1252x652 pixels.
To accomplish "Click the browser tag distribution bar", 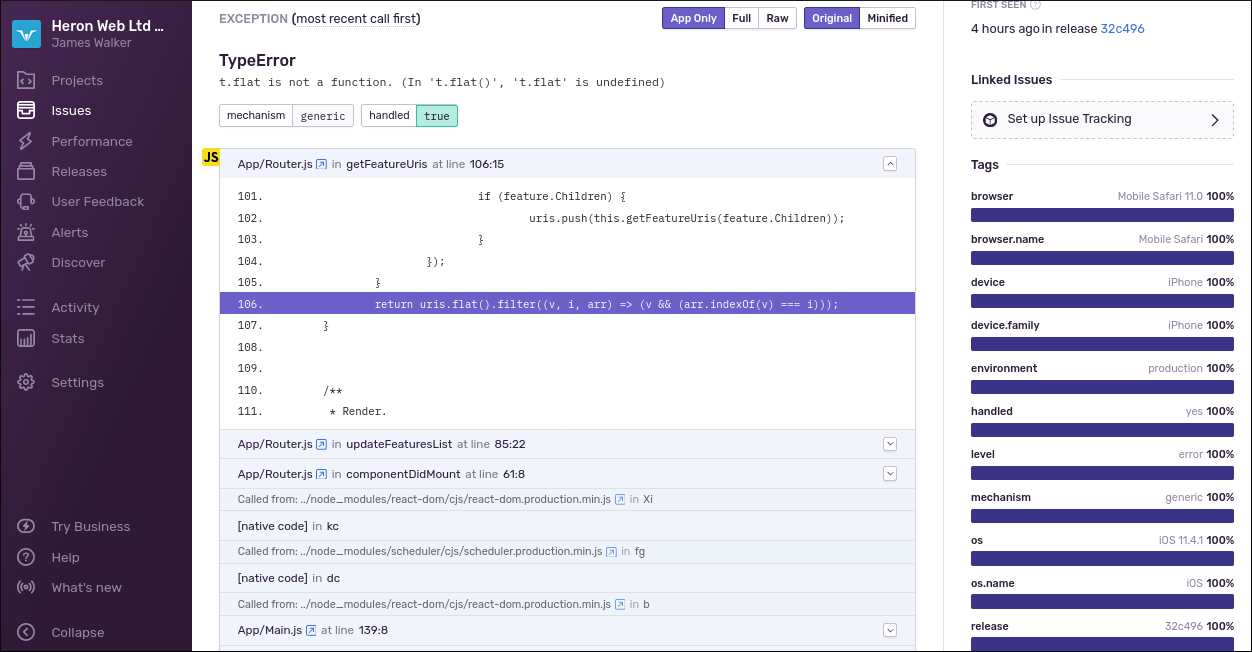I will (1102, 215).
